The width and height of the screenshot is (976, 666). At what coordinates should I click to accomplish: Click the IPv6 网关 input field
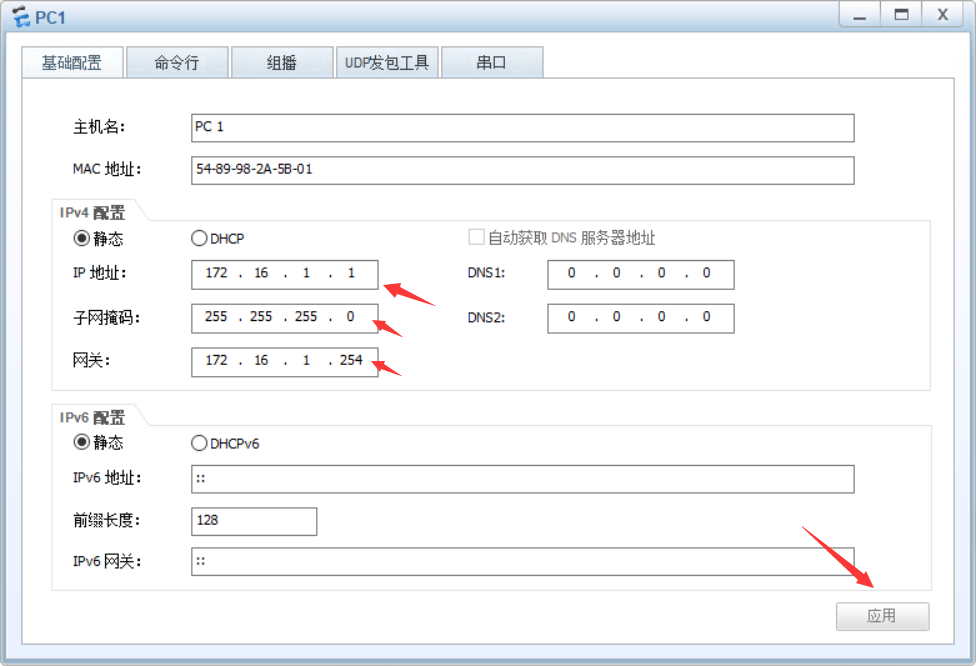click(x=522, y=561)
